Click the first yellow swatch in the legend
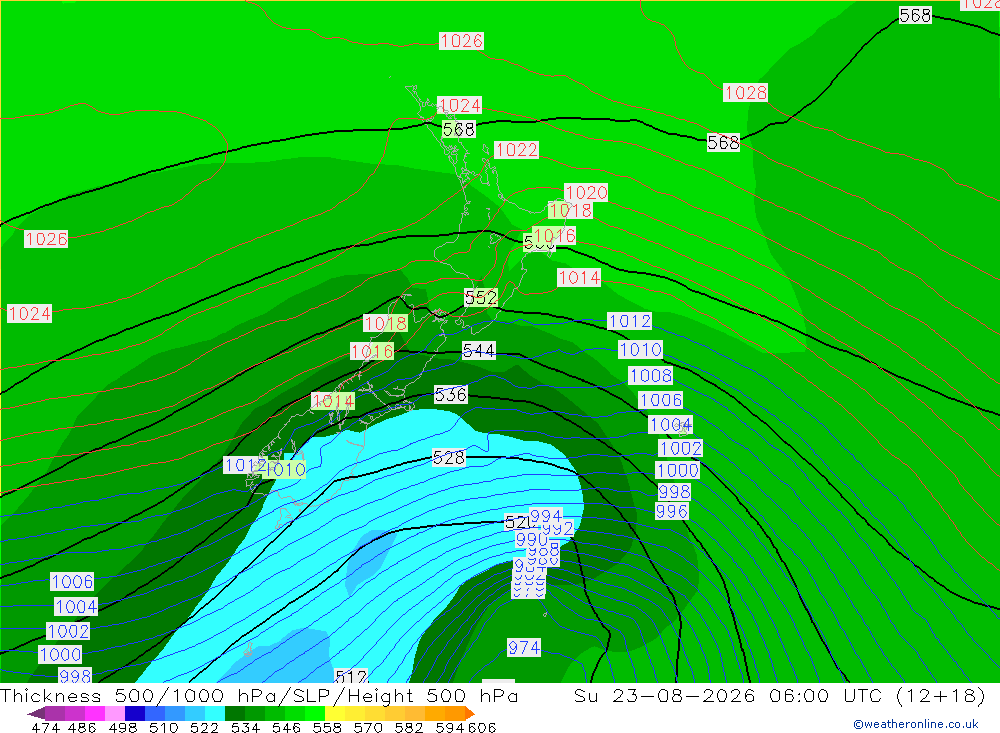Screen dimensions: 1000x733 (x=334, y=713)
